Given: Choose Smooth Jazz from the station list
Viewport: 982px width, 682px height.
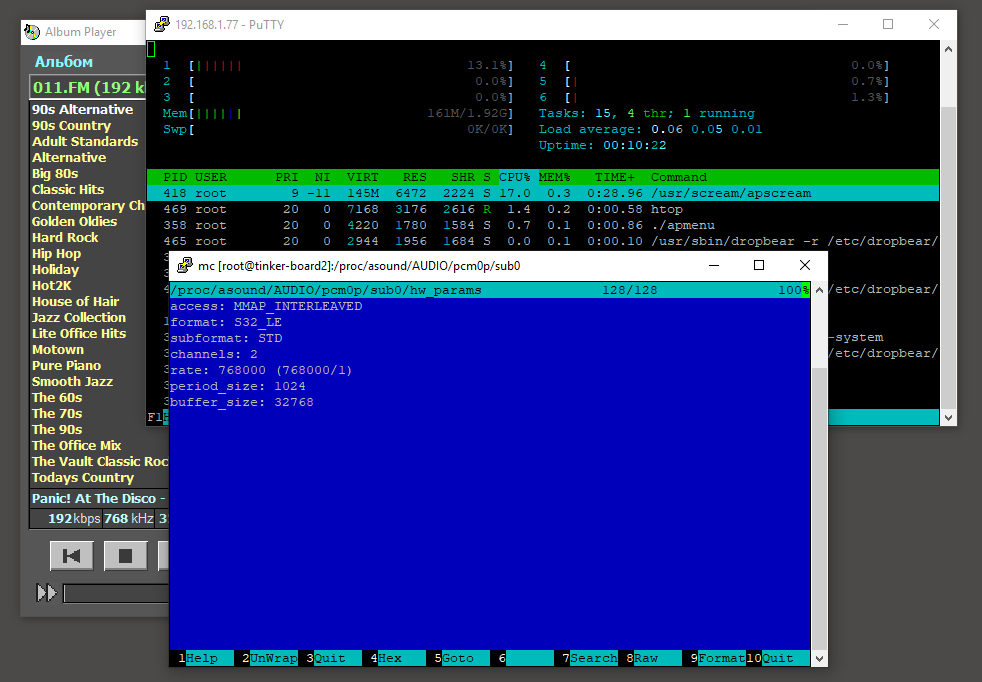Looking at the screenshot, I should (72, 382).
